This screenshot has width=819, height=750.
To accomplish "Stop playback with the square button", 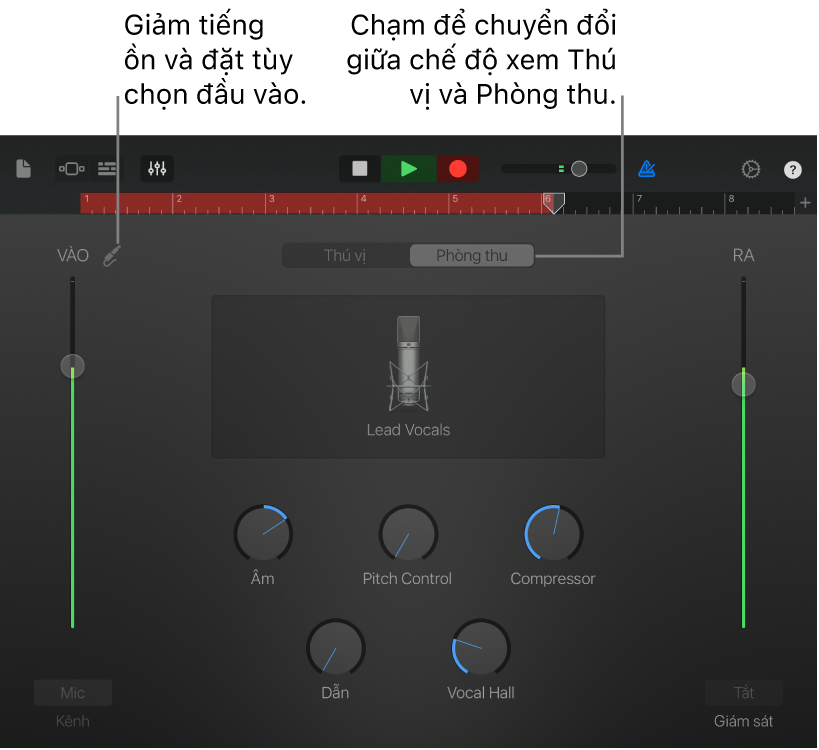I will [360, 169].
